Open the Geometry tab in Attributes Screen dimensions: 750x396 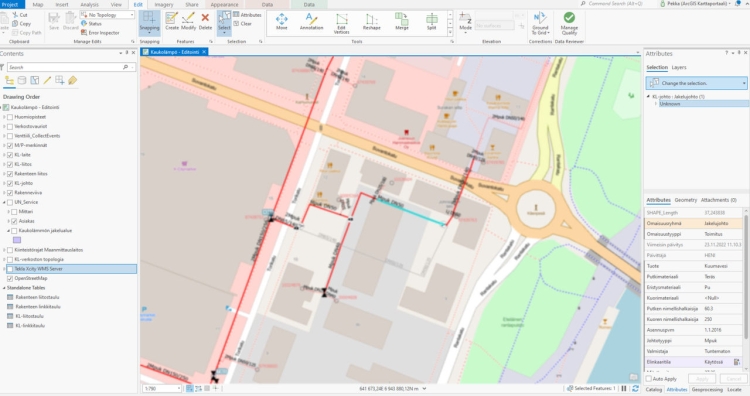click(685, 200)
